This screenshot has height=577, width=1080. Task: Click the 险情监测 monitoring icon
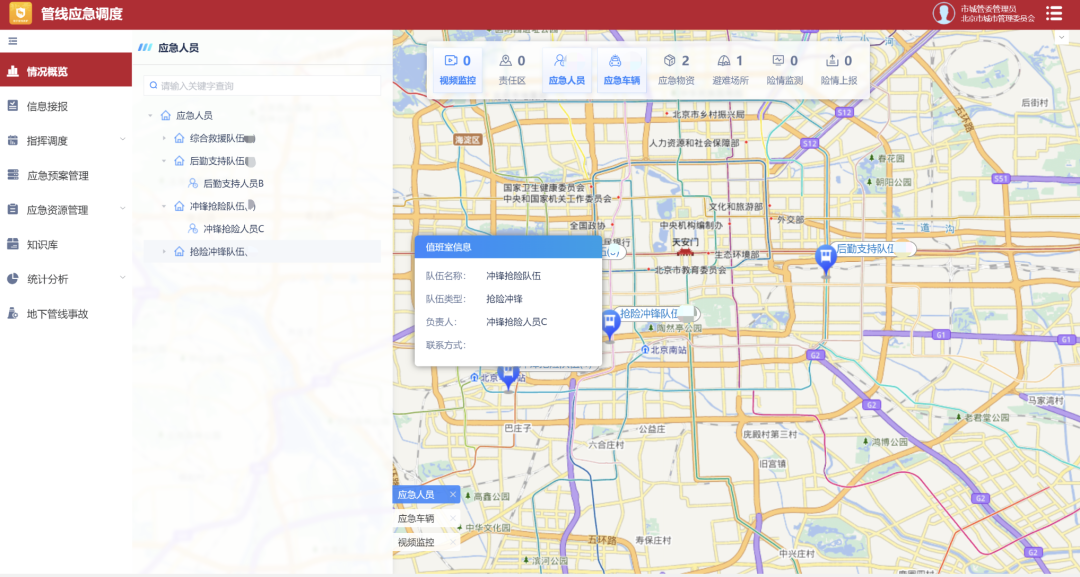(x=778, y=61)
